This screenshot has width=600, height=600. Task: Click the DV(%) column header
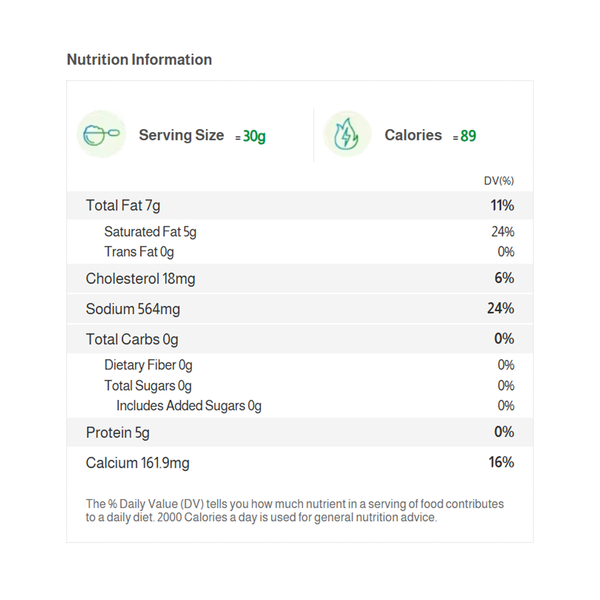tap(498, 181)
